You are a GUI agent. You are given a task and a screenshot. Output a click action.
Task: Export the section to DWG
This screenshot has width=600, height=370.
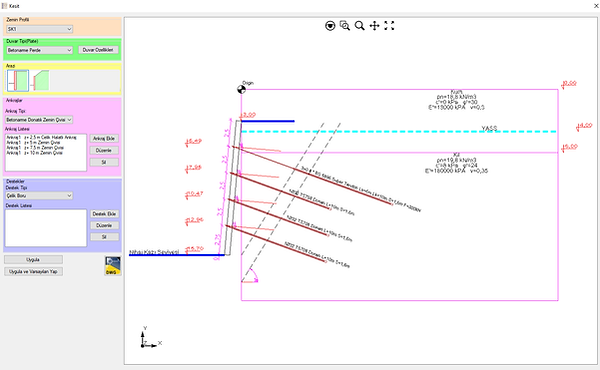[x=112, y=266]
